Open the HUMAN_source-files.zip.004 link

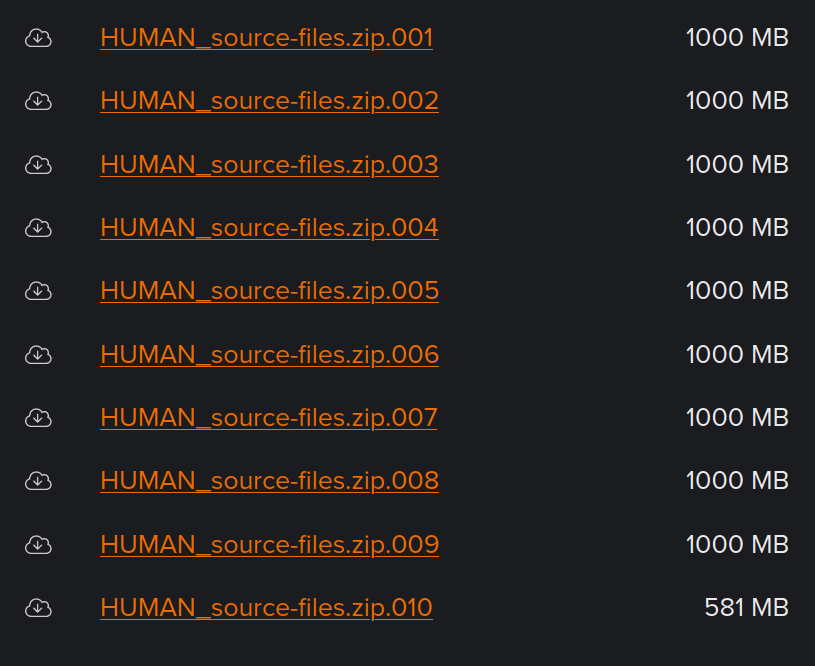click(269, 227)
